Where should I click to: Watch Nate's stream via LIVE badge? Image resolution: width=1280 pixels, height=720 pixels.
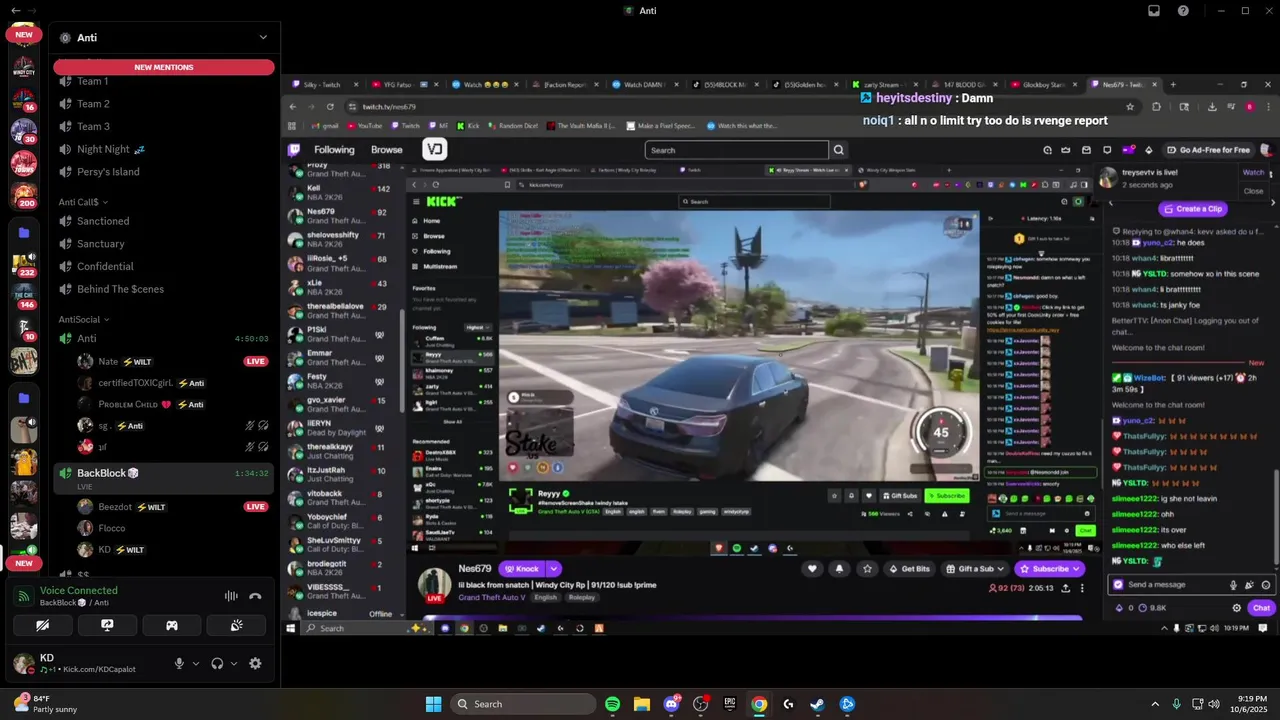[x=256, y=361]
